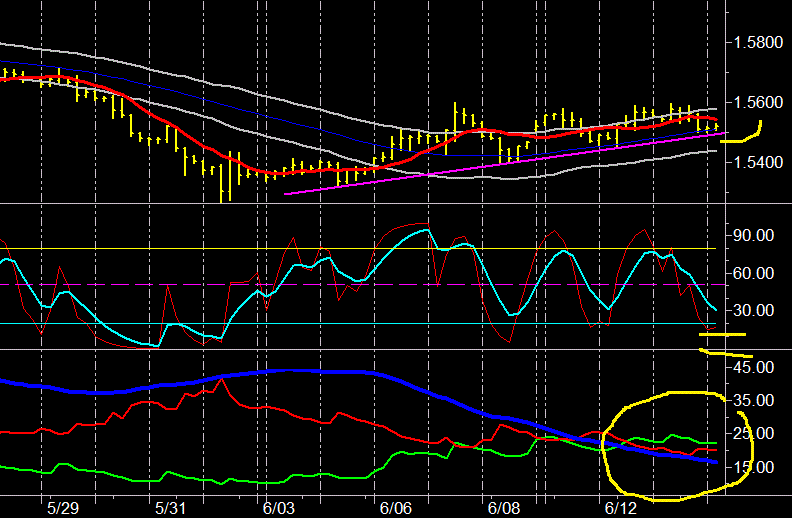The width and height of the screenshot is (792, 518).
Task: Select the 5/29 date label
Action: 63,508
